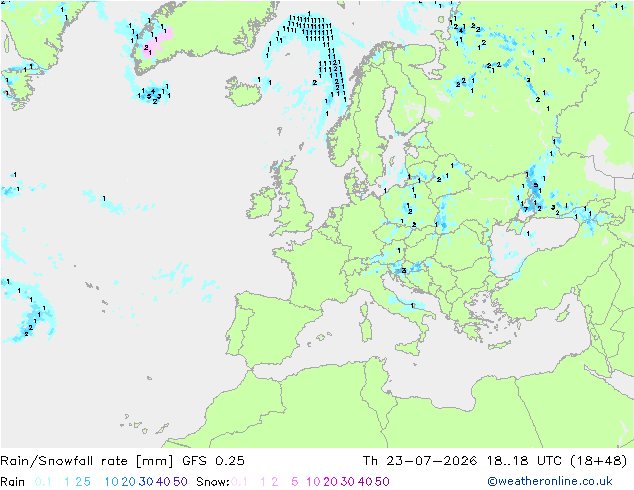Click the '18..18 UTC' time label
The height and width of the screenshot is (490, 634).
pyautogui.click(x=524, y=461)
